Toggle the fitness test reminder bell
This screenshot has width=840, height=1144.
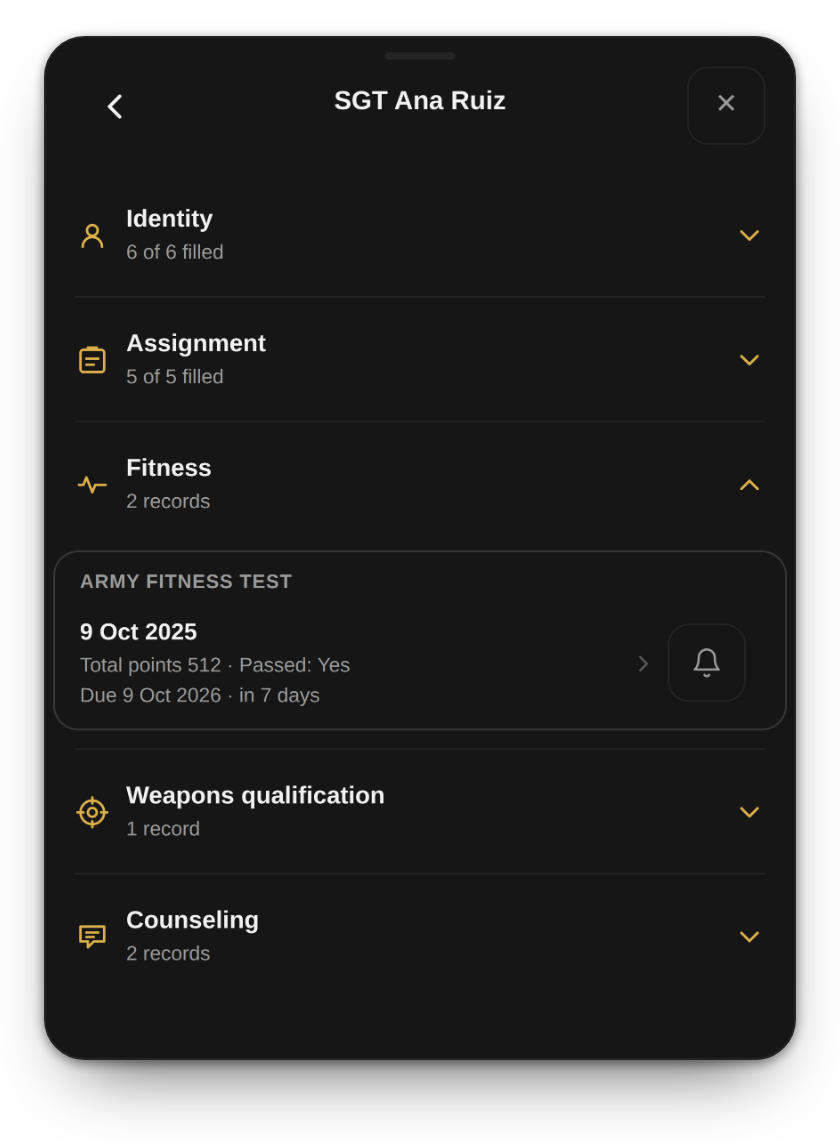point(706,662)
